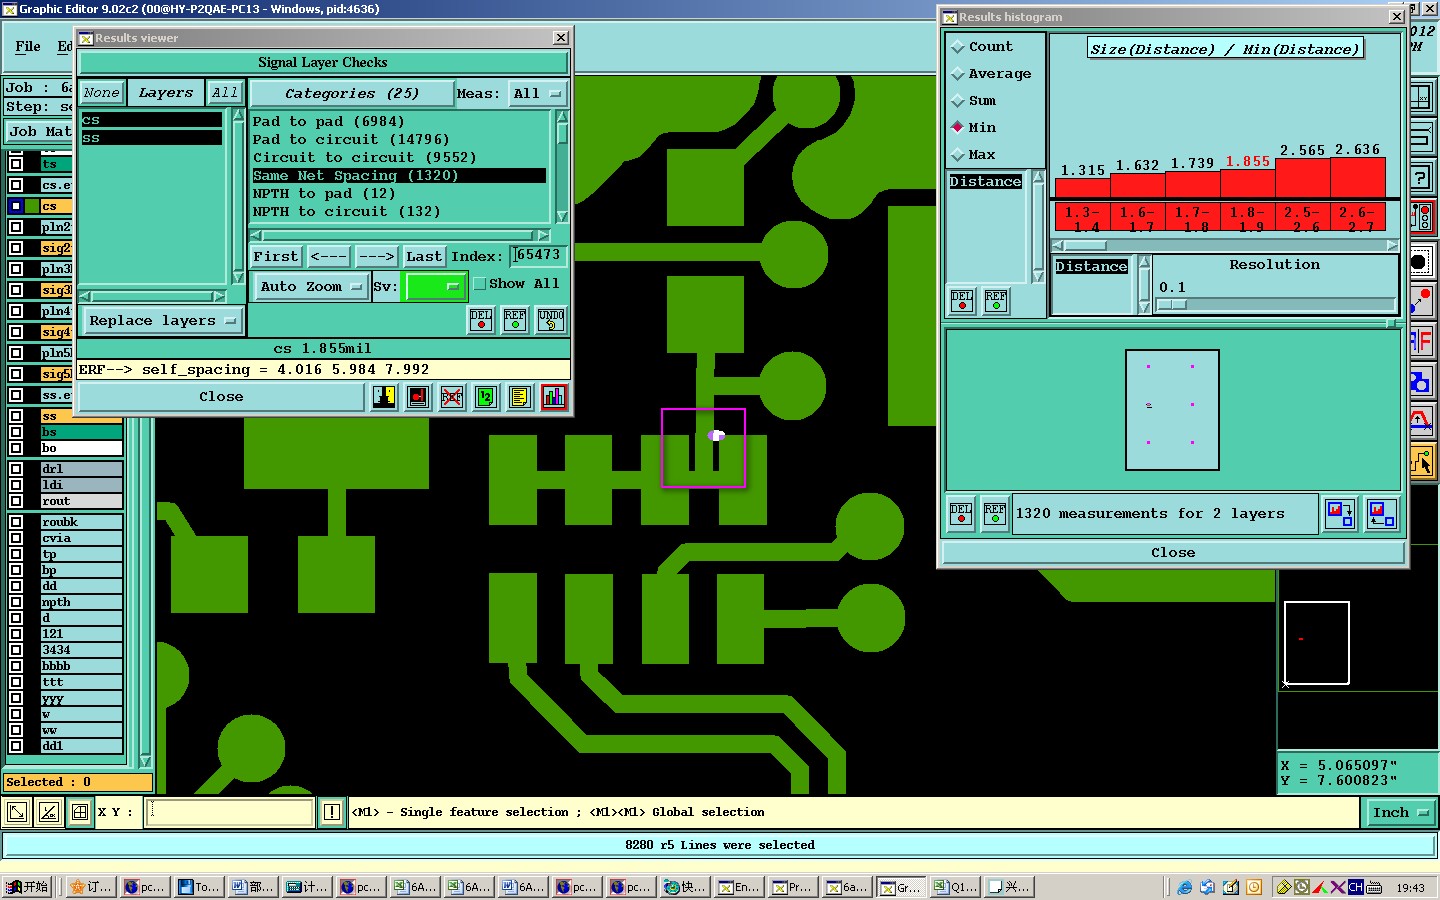Click the Index input field
1440x900 pixels.
click(539, 256)
